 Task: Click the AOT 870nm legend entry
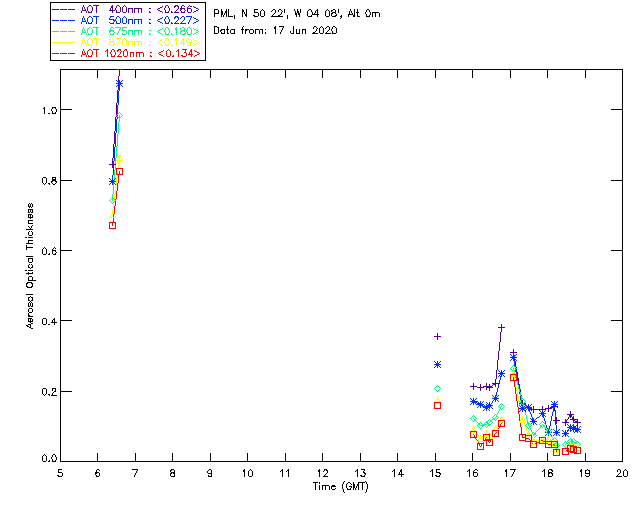pos(127,42)
